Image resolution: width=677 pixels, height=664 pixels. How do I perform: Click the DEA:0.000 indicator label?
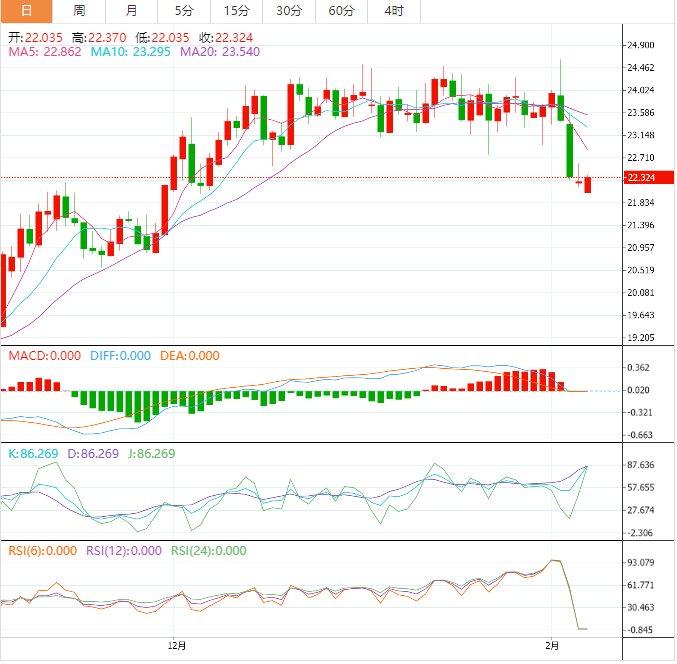[190, 356]
